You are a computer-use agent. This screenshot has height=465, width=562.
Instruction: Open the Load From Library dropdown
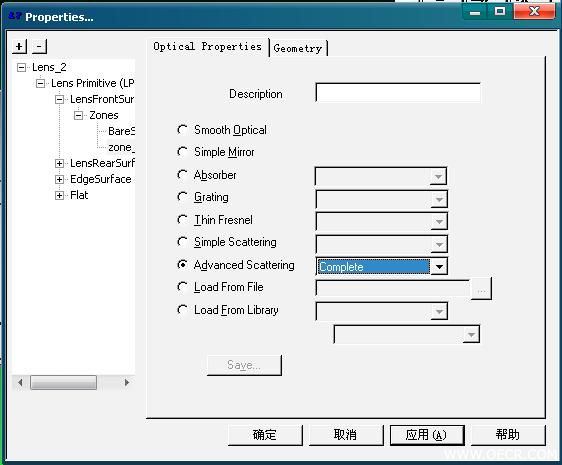coord(439,312)
